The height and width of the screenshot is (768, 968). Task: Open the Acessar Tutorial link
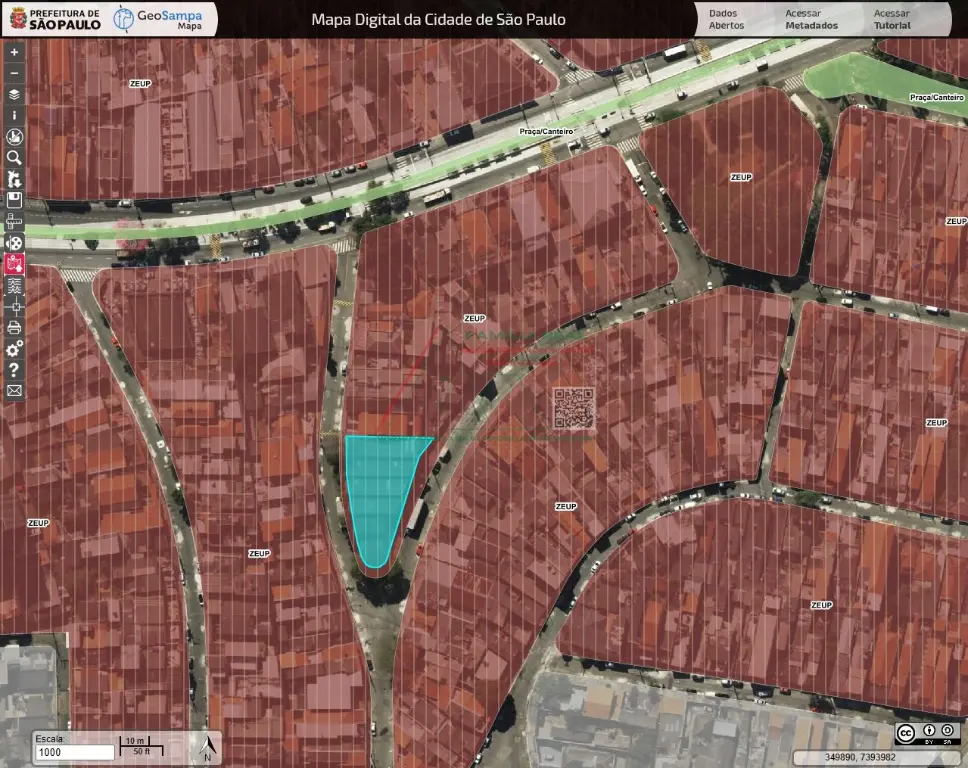click(x=891, y=19)
